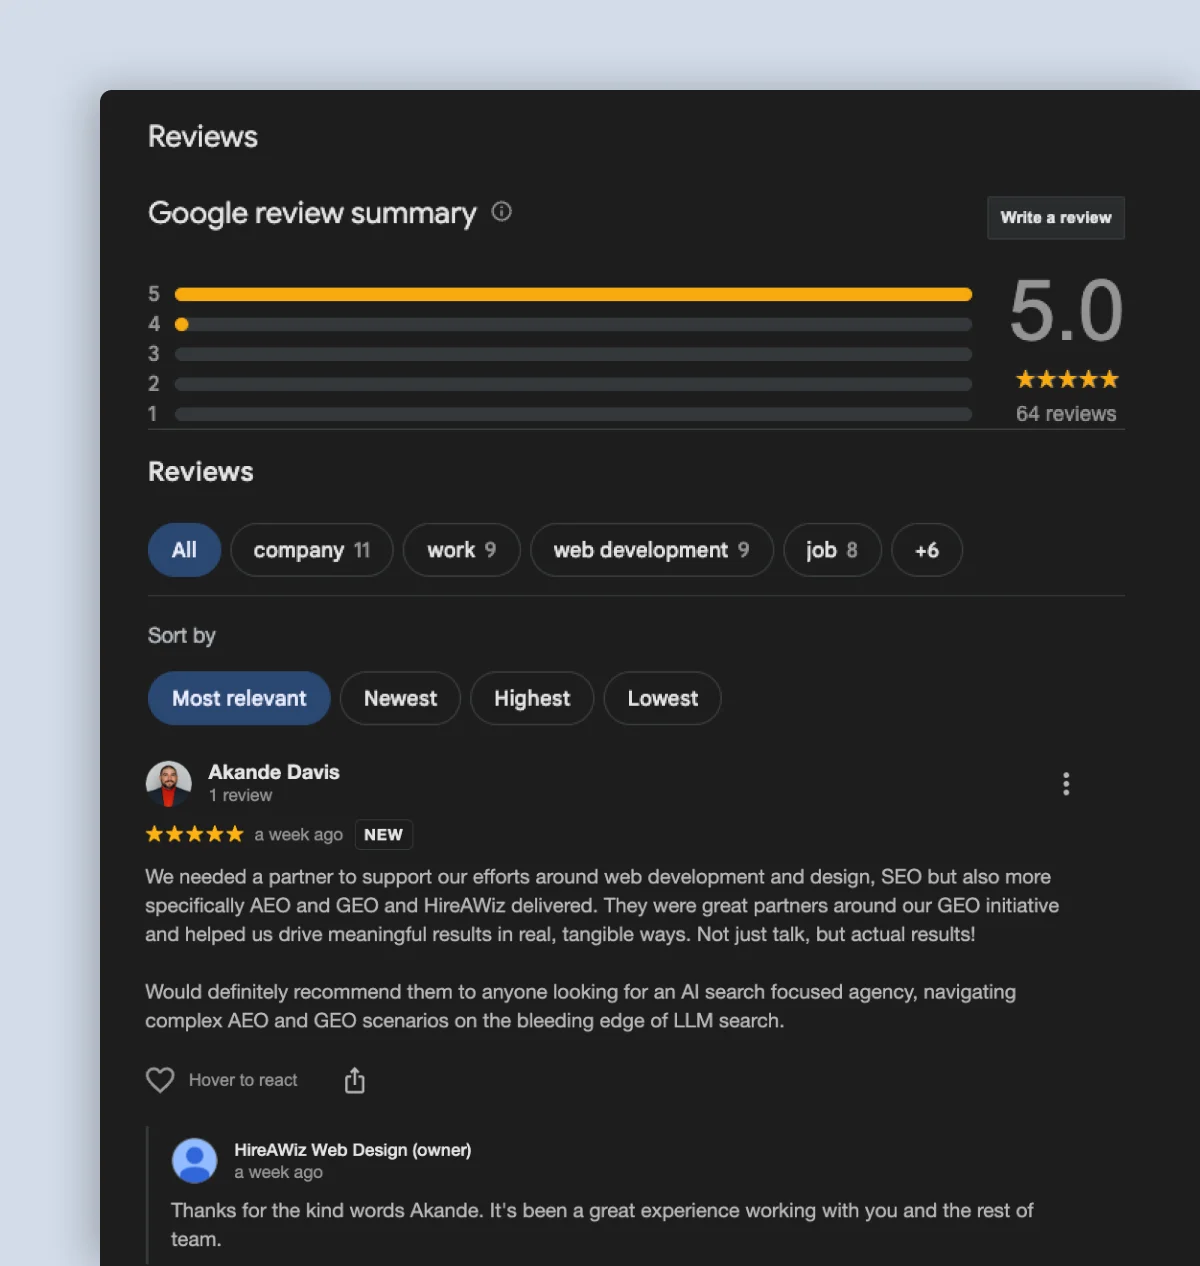Sort reviews by Most relevant

[x=239, y=698]
